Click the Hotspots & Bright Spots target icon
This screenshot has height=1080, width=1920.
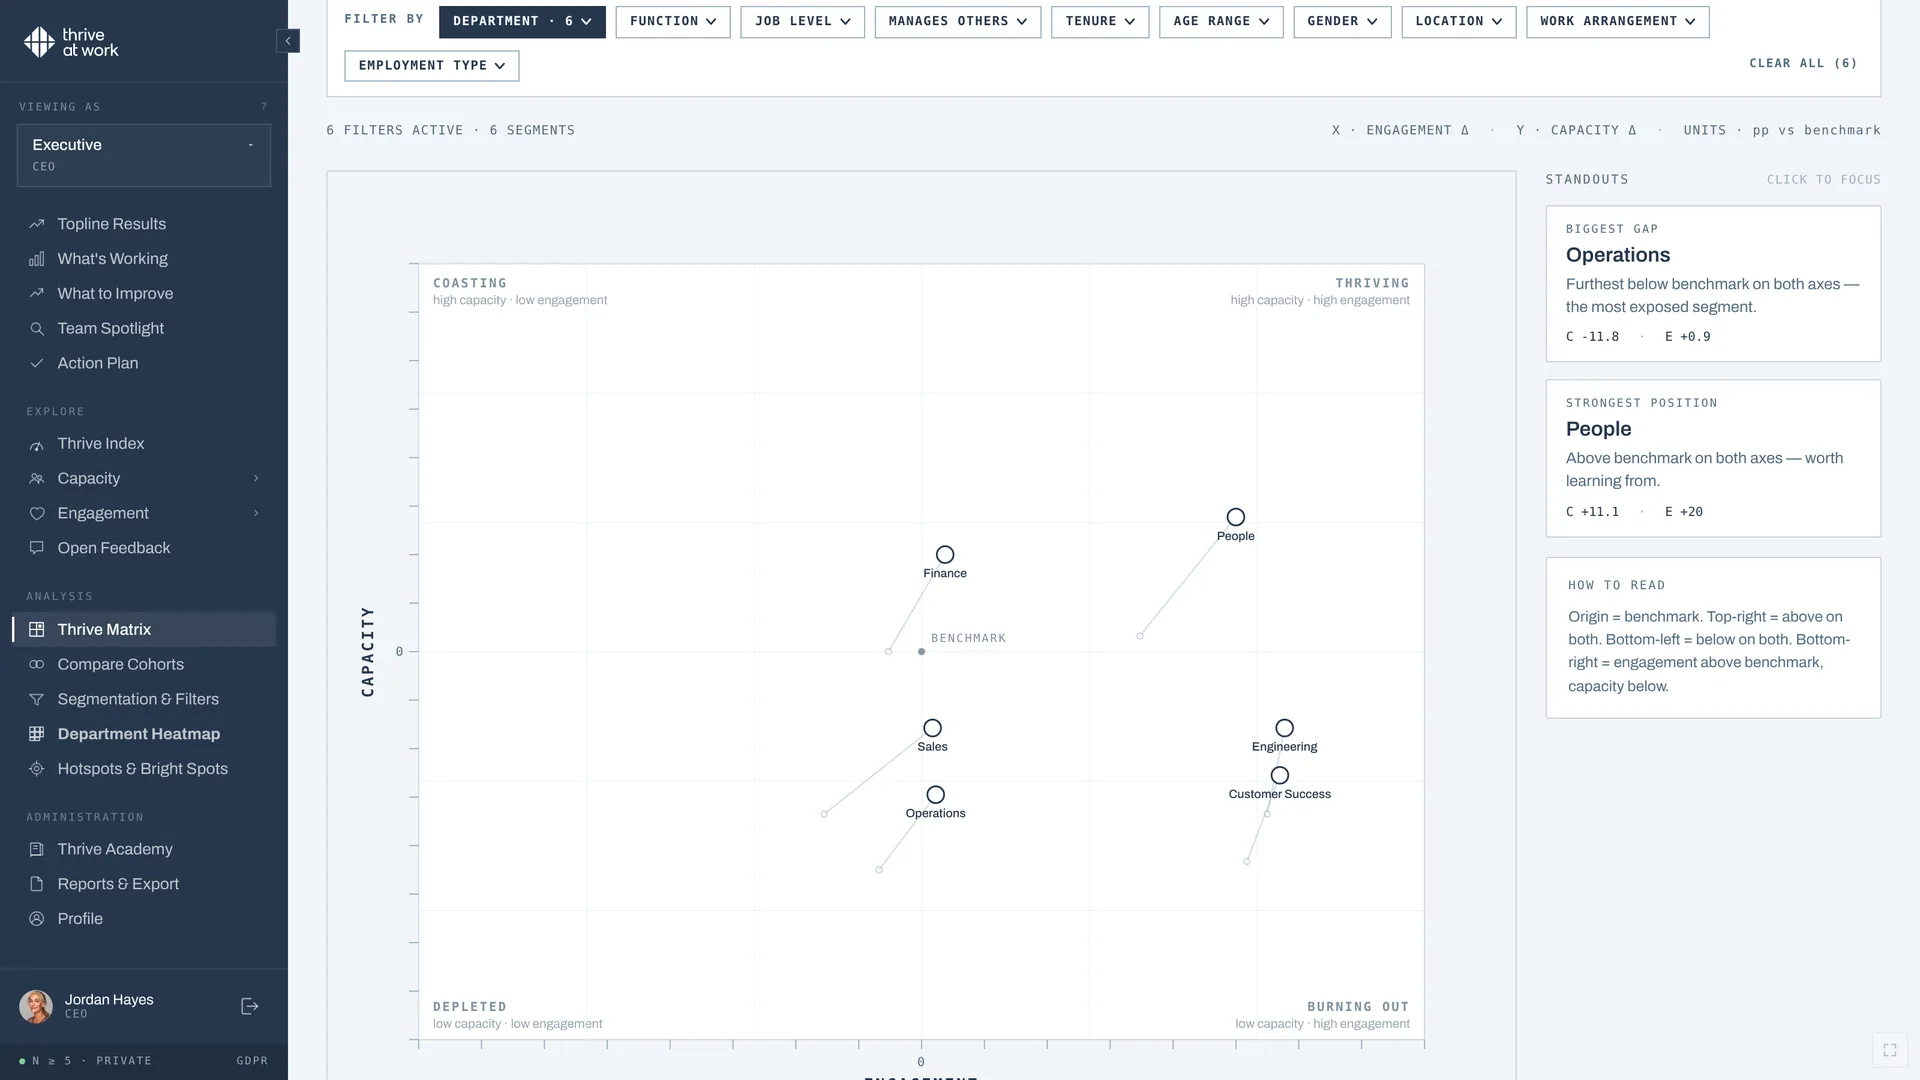[x=37, y=769]
